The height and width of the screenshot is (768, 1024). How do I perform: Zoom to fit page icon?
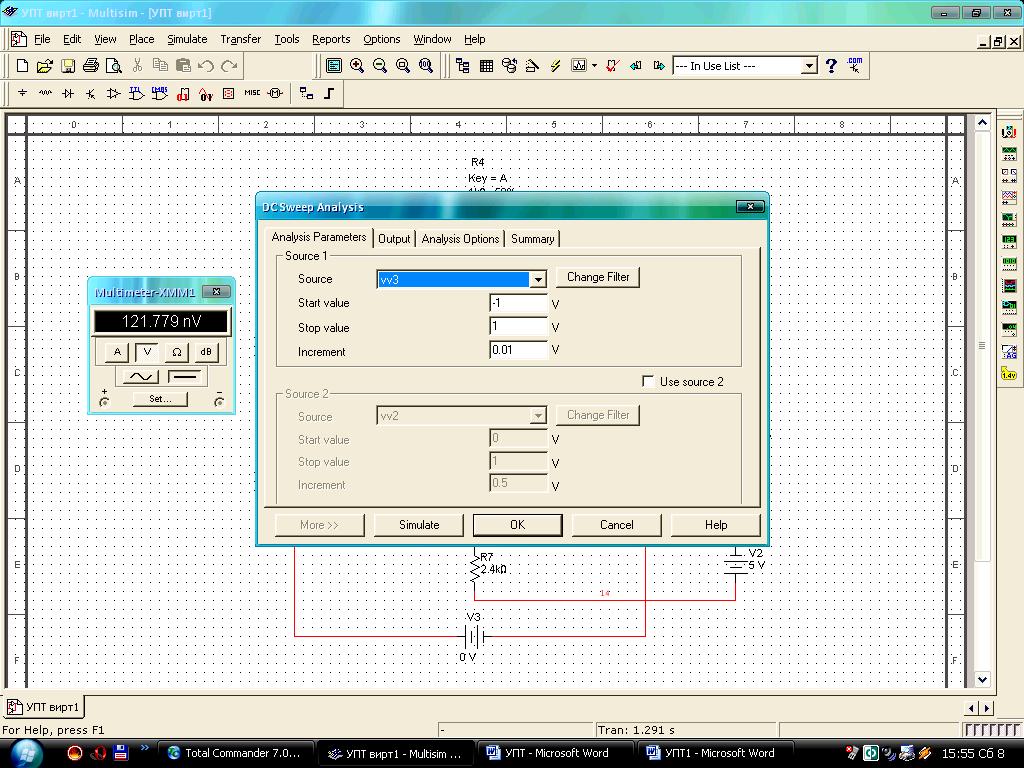[x=426, y=66]
